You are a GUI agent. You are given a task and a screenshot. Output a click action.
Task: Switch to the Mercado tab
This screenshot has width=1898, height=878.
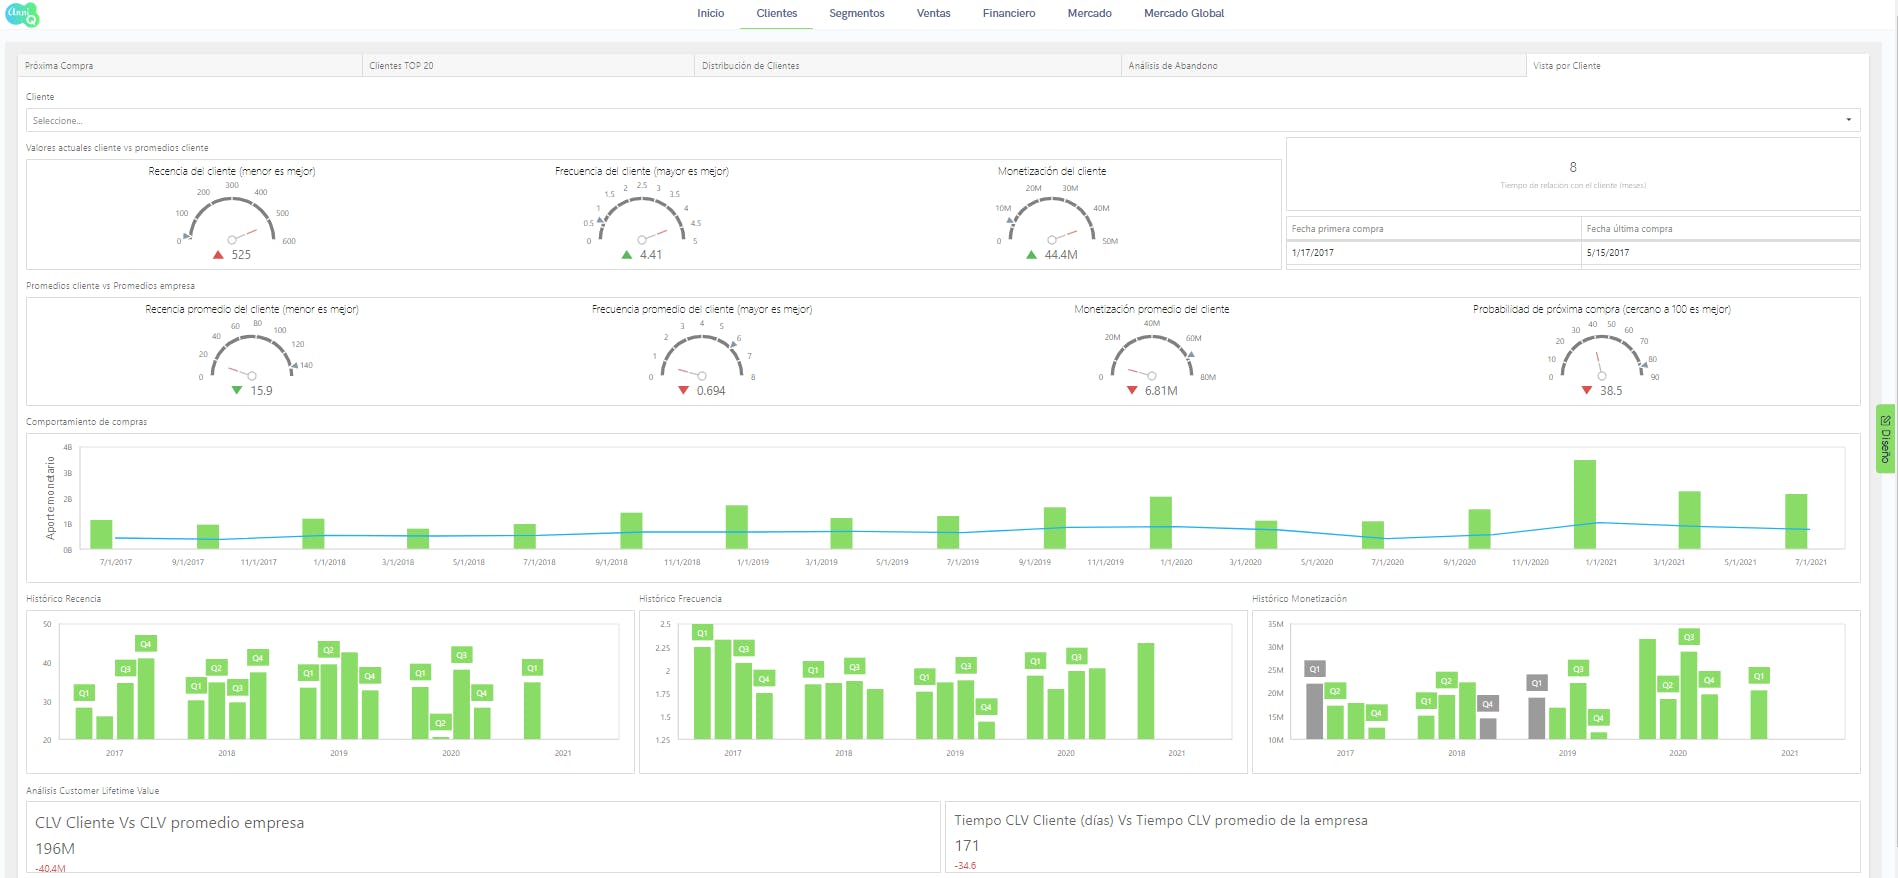pyautogui.click(x=1090, y=14)
